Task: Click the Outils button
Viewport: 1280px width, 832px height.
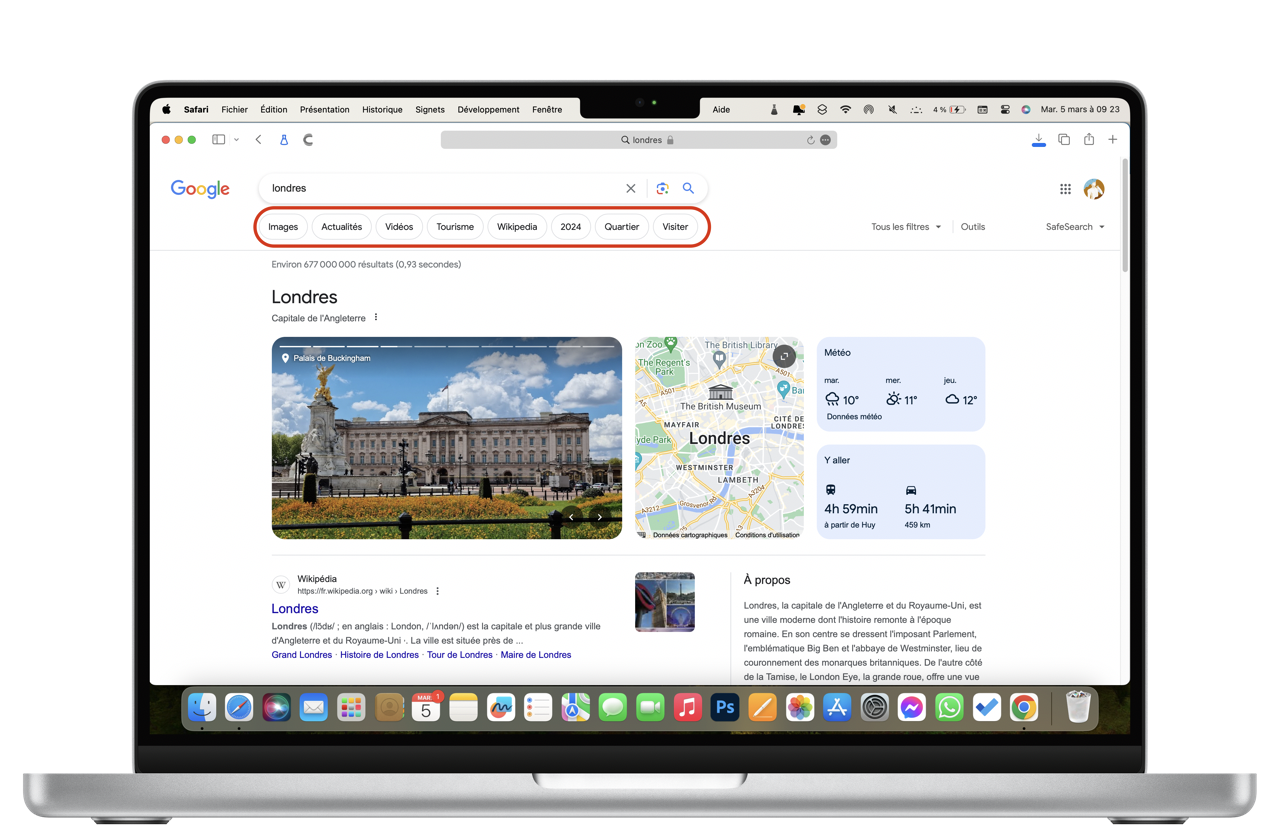Action: (x=973, y=227)
